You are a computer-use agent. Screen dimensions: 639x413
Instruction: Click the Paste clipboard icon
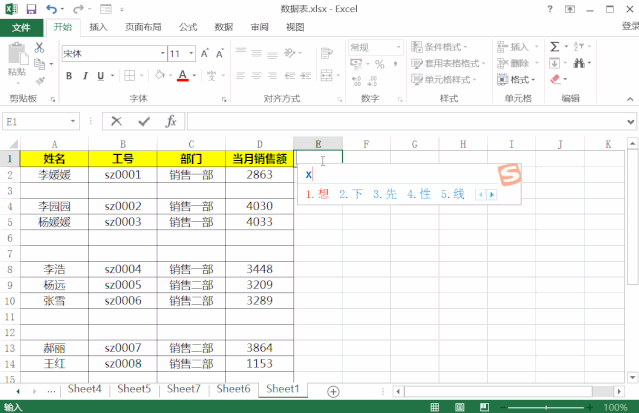tap(17, 55)
